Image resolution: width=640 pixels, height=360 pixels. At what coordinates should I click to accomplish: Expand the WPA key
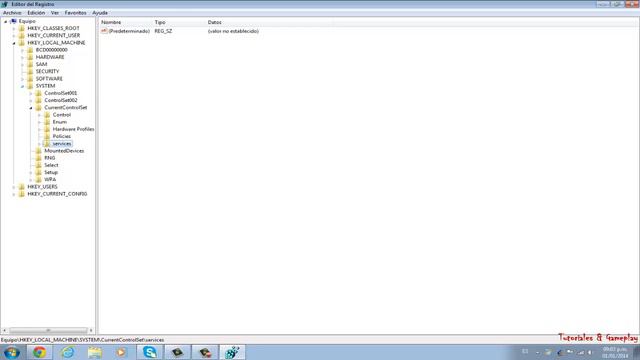[x=31, y=180]
